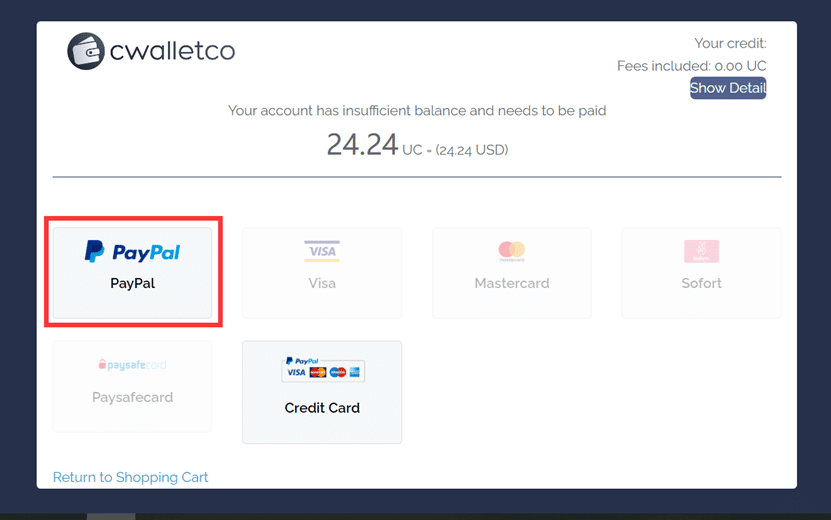The image size is (831, 520).
Task: Select the Paysafecard payment tile label
Action: (x=132, y=397)
